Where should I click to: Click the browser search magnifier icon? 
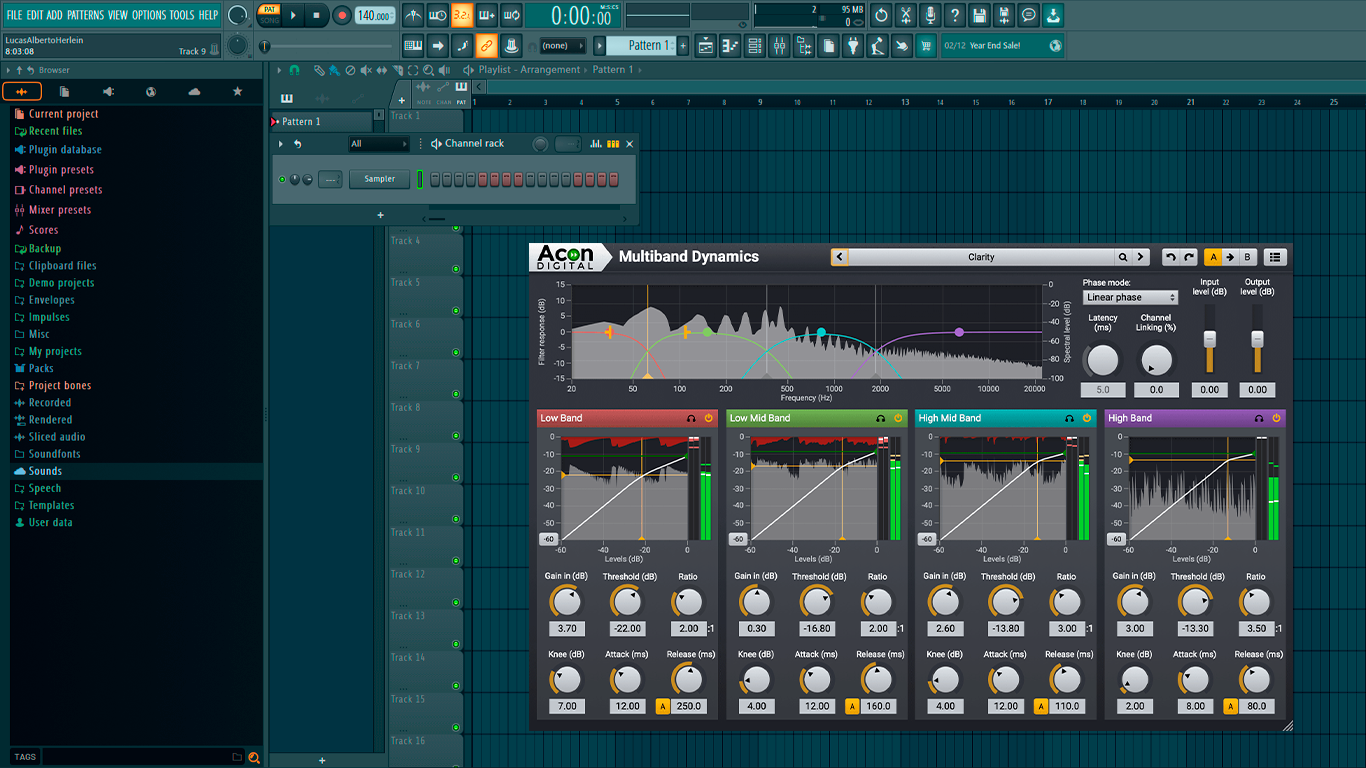[254, 757]
